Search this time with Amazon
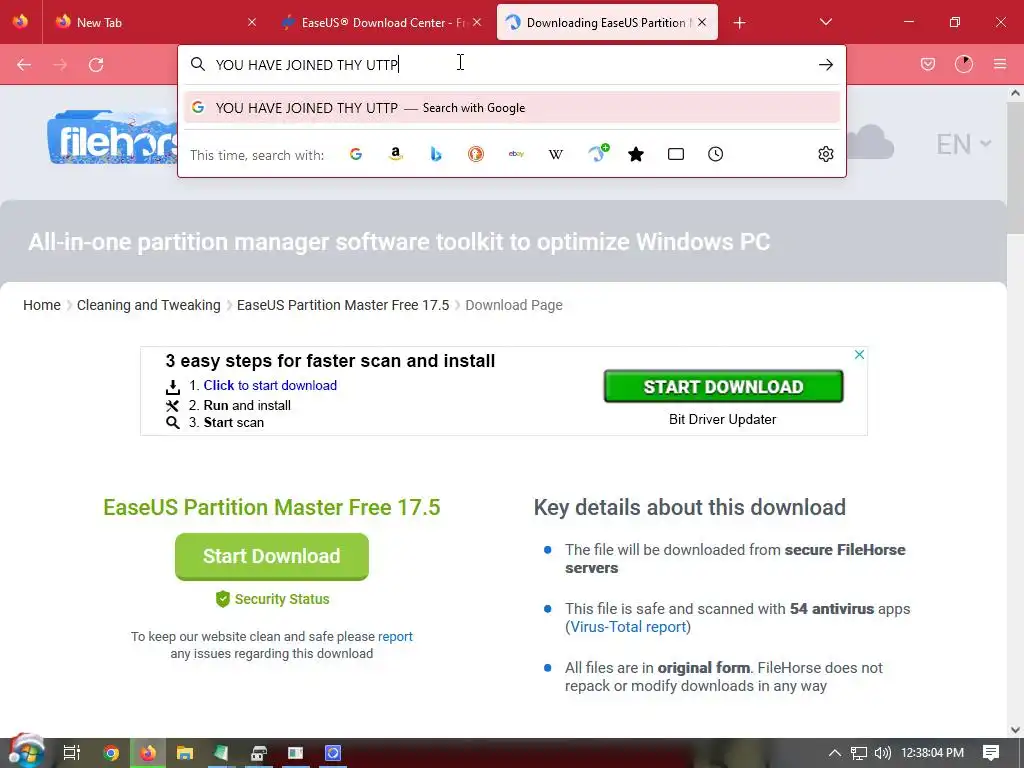 (396, 154)
